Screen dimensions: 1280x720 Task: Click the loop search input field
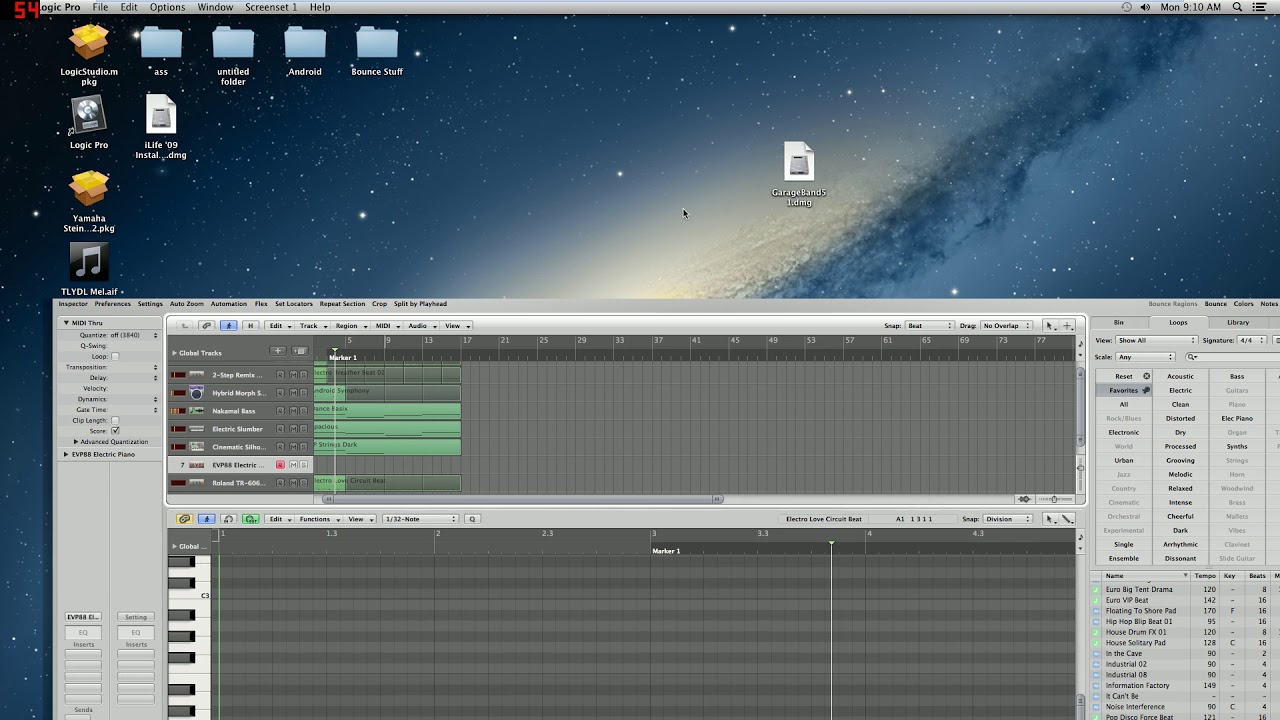point(1231,357)
